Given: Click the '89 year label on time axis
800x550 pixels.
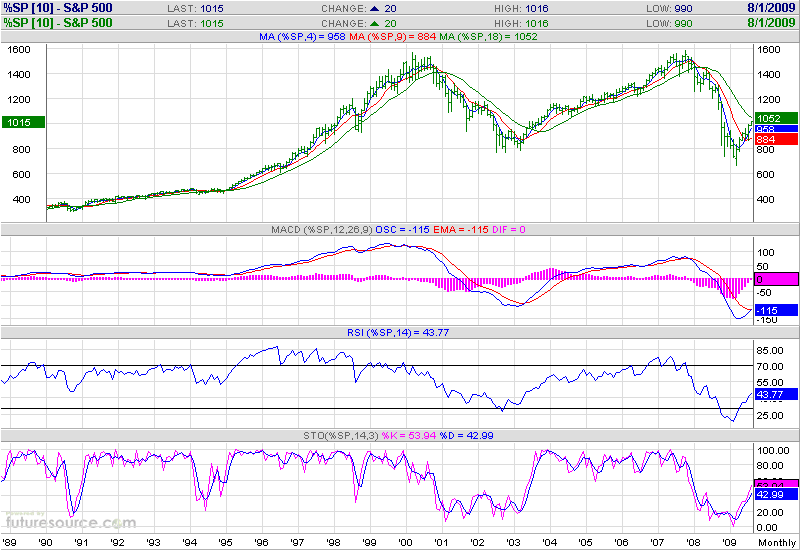Looking at the screenshot, I should point(9,542).
